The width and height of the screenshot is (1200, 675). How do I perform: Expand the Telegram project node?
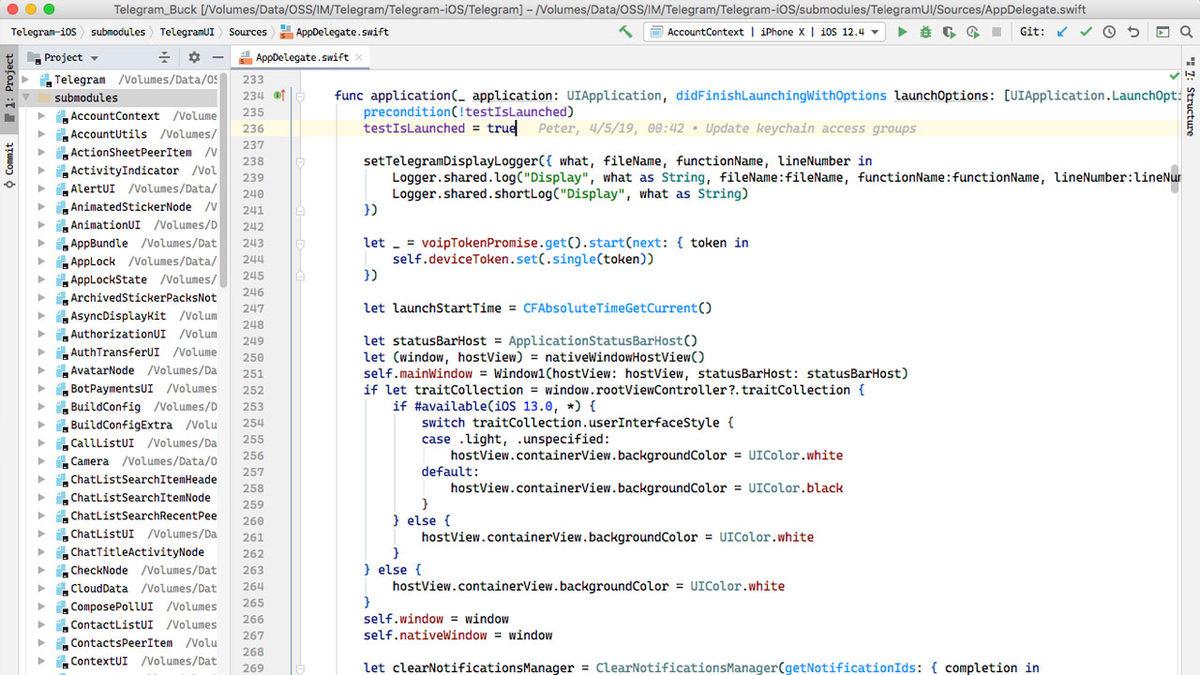click(27, 80)
